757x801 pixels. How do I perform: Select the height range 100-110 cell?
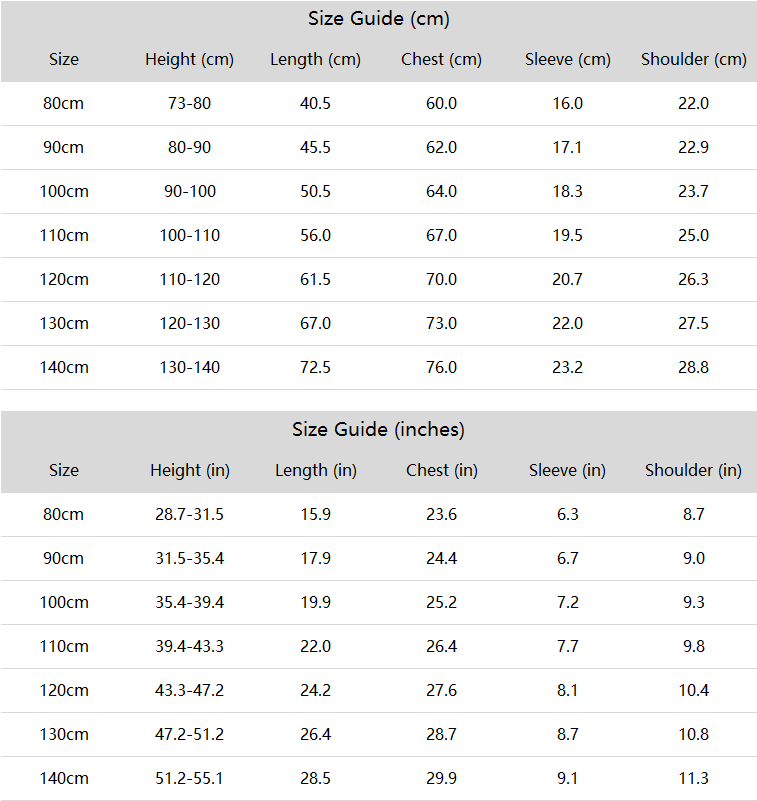(x=190, y=235)
